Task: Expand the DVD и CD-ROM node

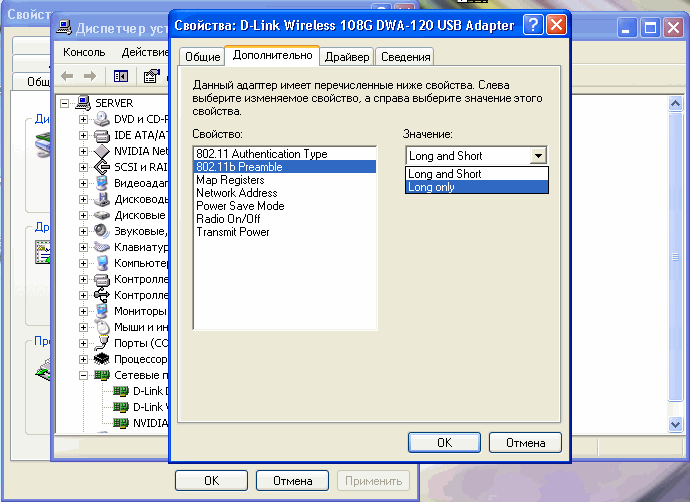Action: (x=83, y=119)
